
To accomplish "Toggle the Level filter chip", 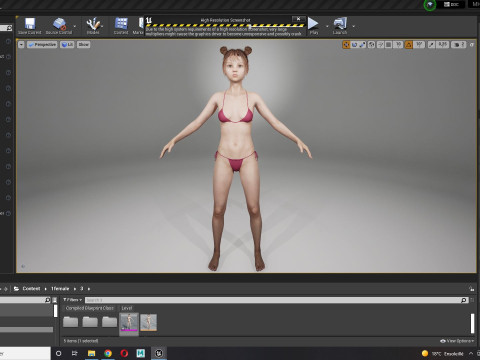I will pos(127,308).
